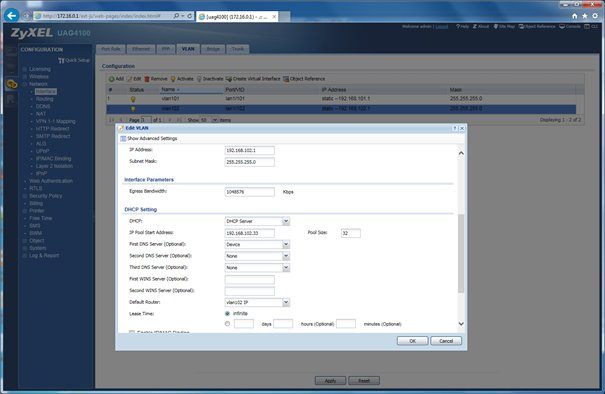The height and width of the screenshot is (394, 605).
Task: Click the Egress Bandwidth field
Action: coord(250,192)
